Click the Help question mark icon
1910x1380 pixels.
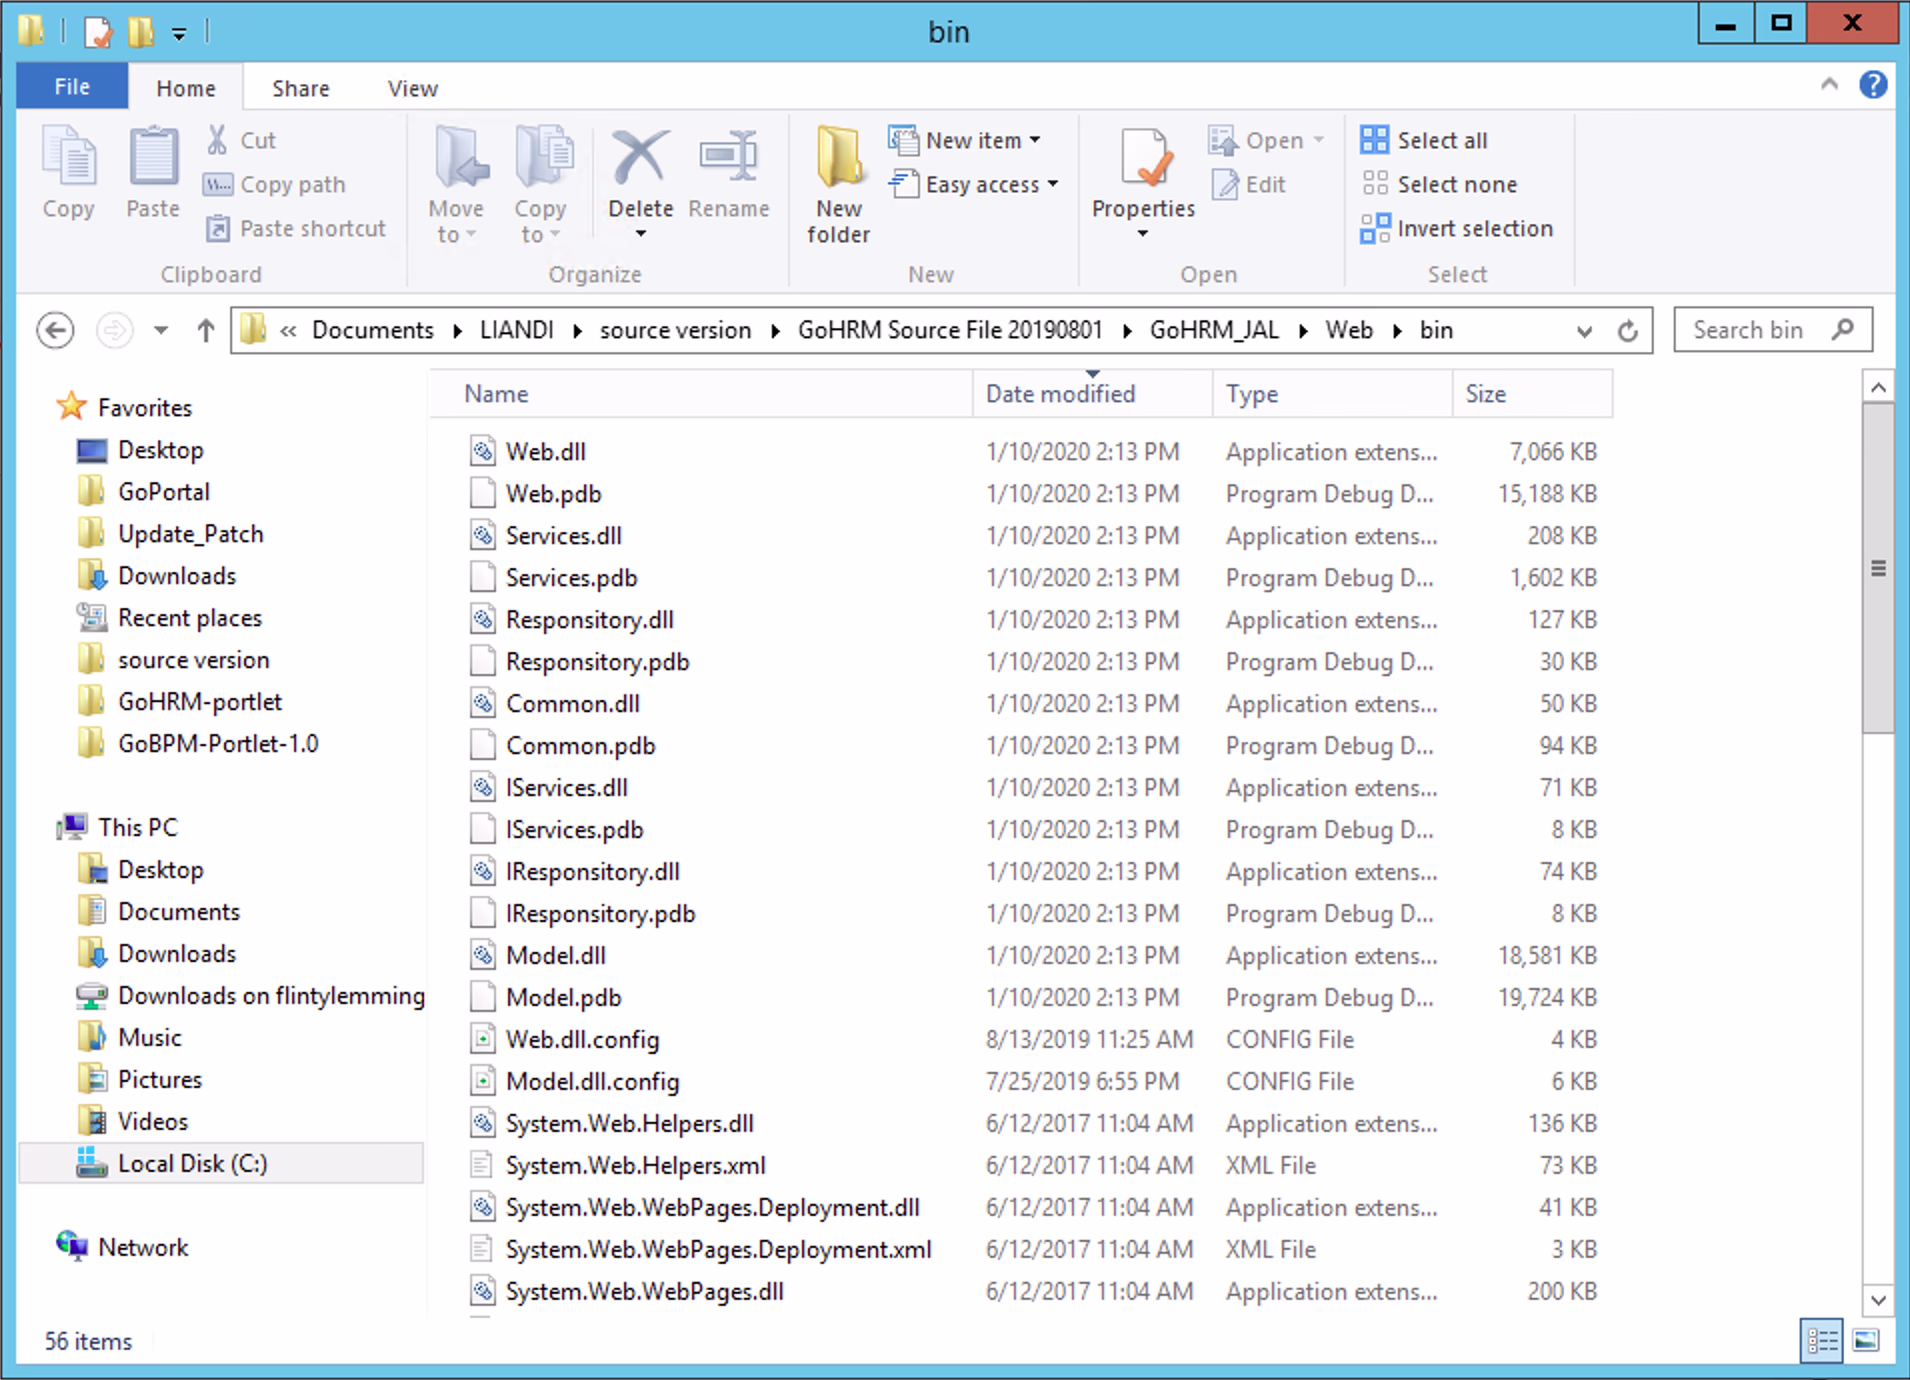point(1873,85)
